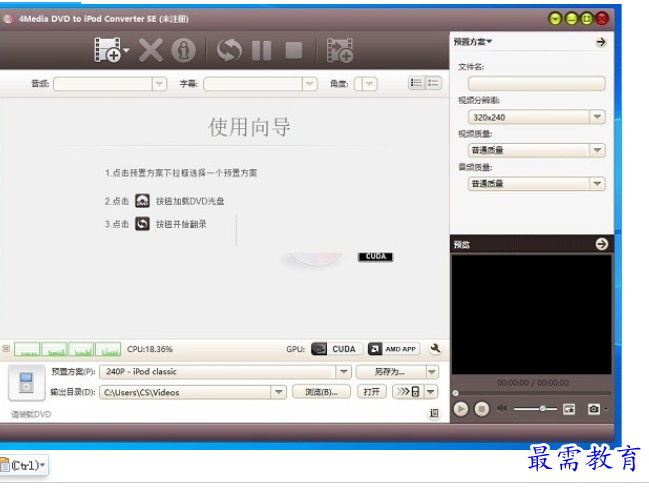Click the output directory C:\Users\CS\Videos field
The height and width of the screenshot is (490, 649).
pyautogui.click(x=185, y=392)
